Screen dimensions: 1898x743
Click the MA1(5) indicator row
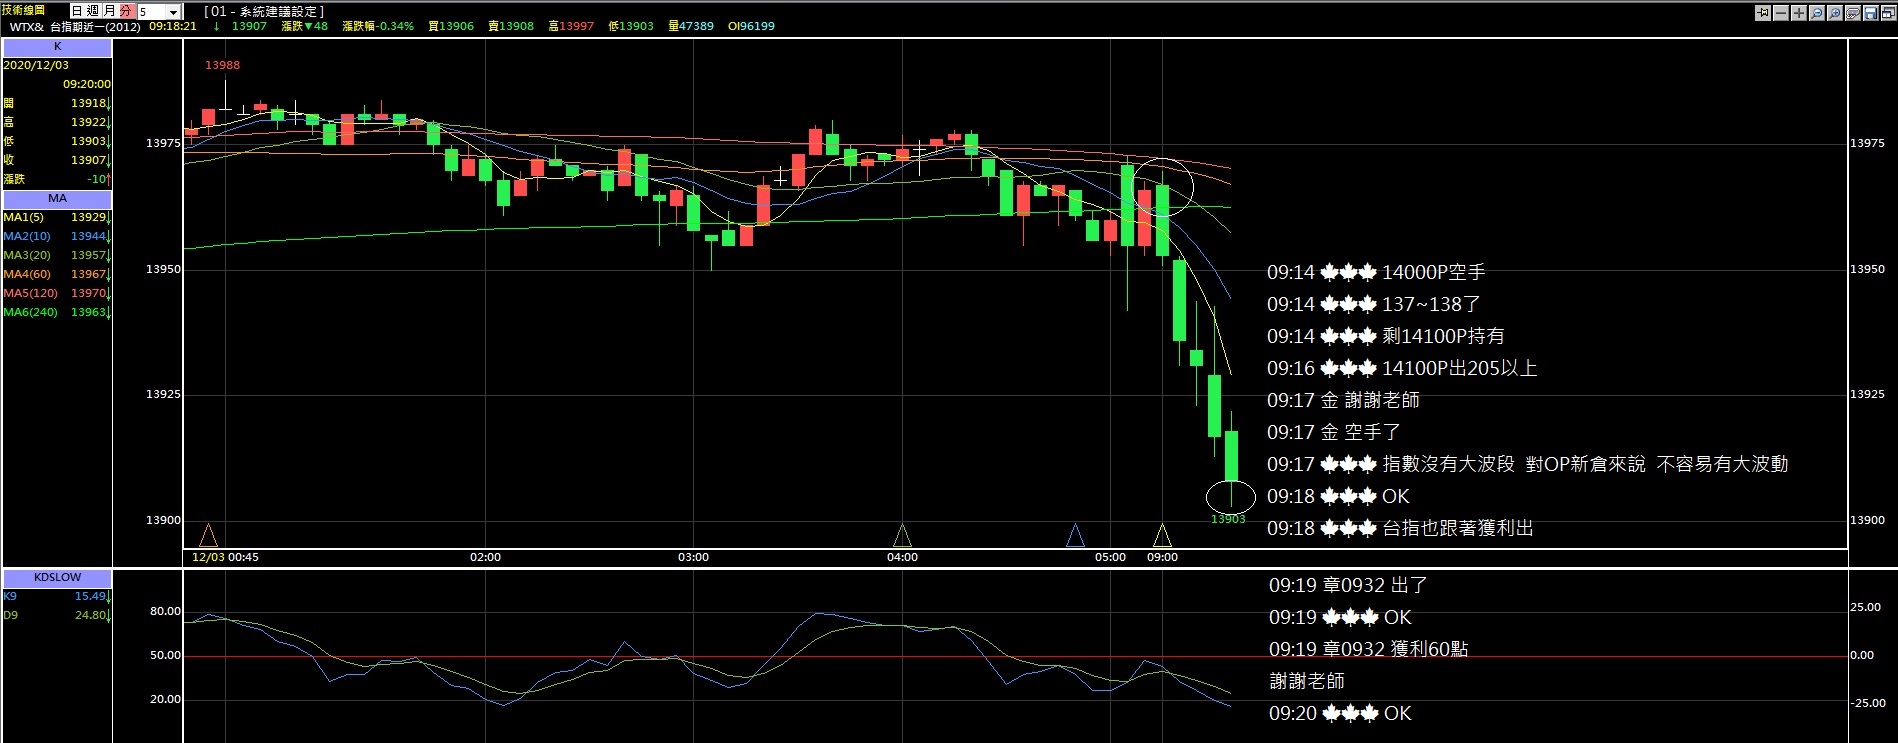coord(57,217)
